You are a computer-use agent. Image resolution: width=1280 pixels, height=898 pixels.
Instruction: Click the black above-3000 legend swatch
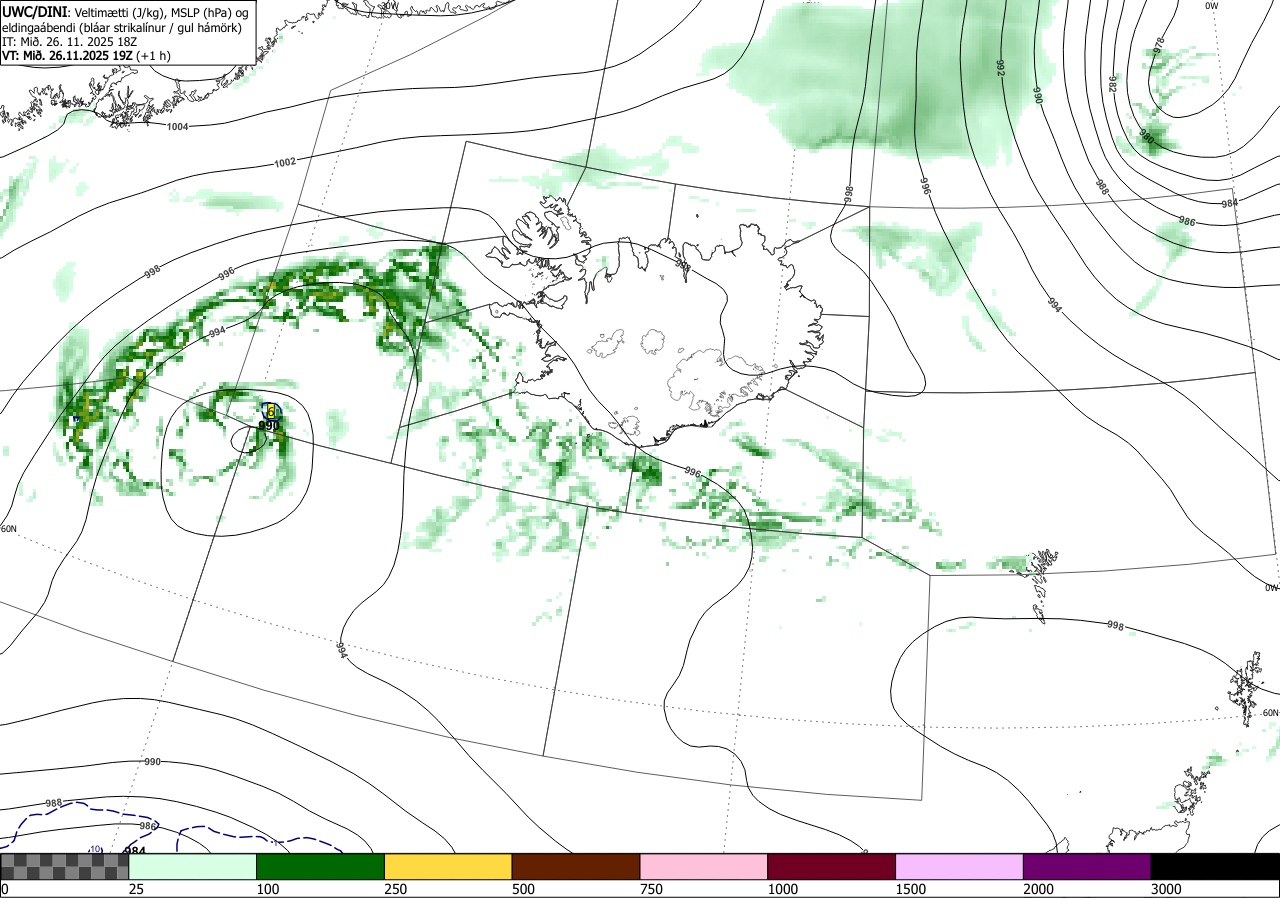pos(1215,866)
